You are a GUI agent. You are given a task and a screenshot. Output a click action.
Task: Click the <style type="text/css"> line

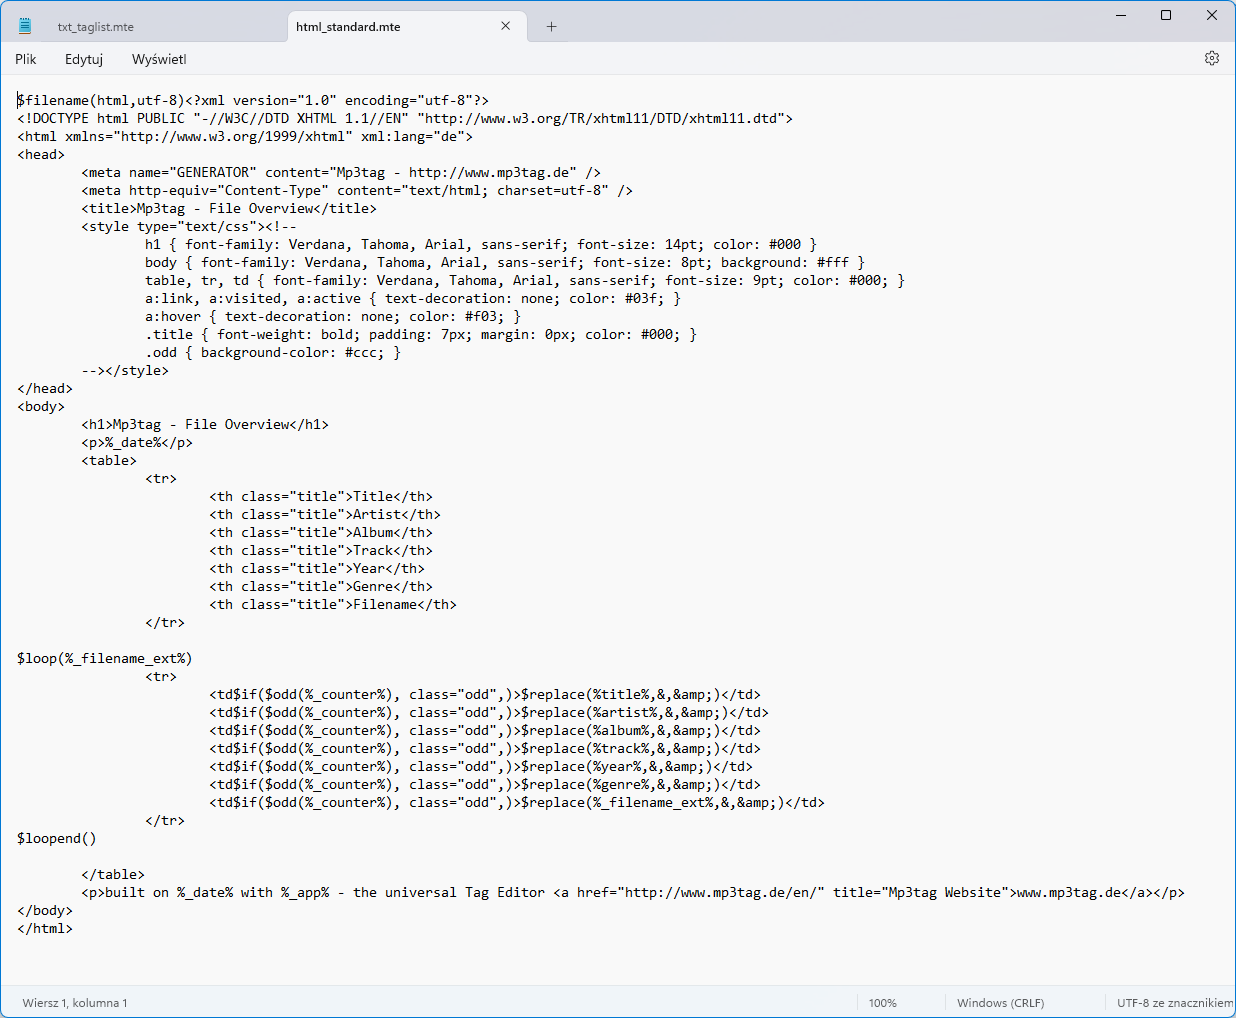click(x=189, y=226)
